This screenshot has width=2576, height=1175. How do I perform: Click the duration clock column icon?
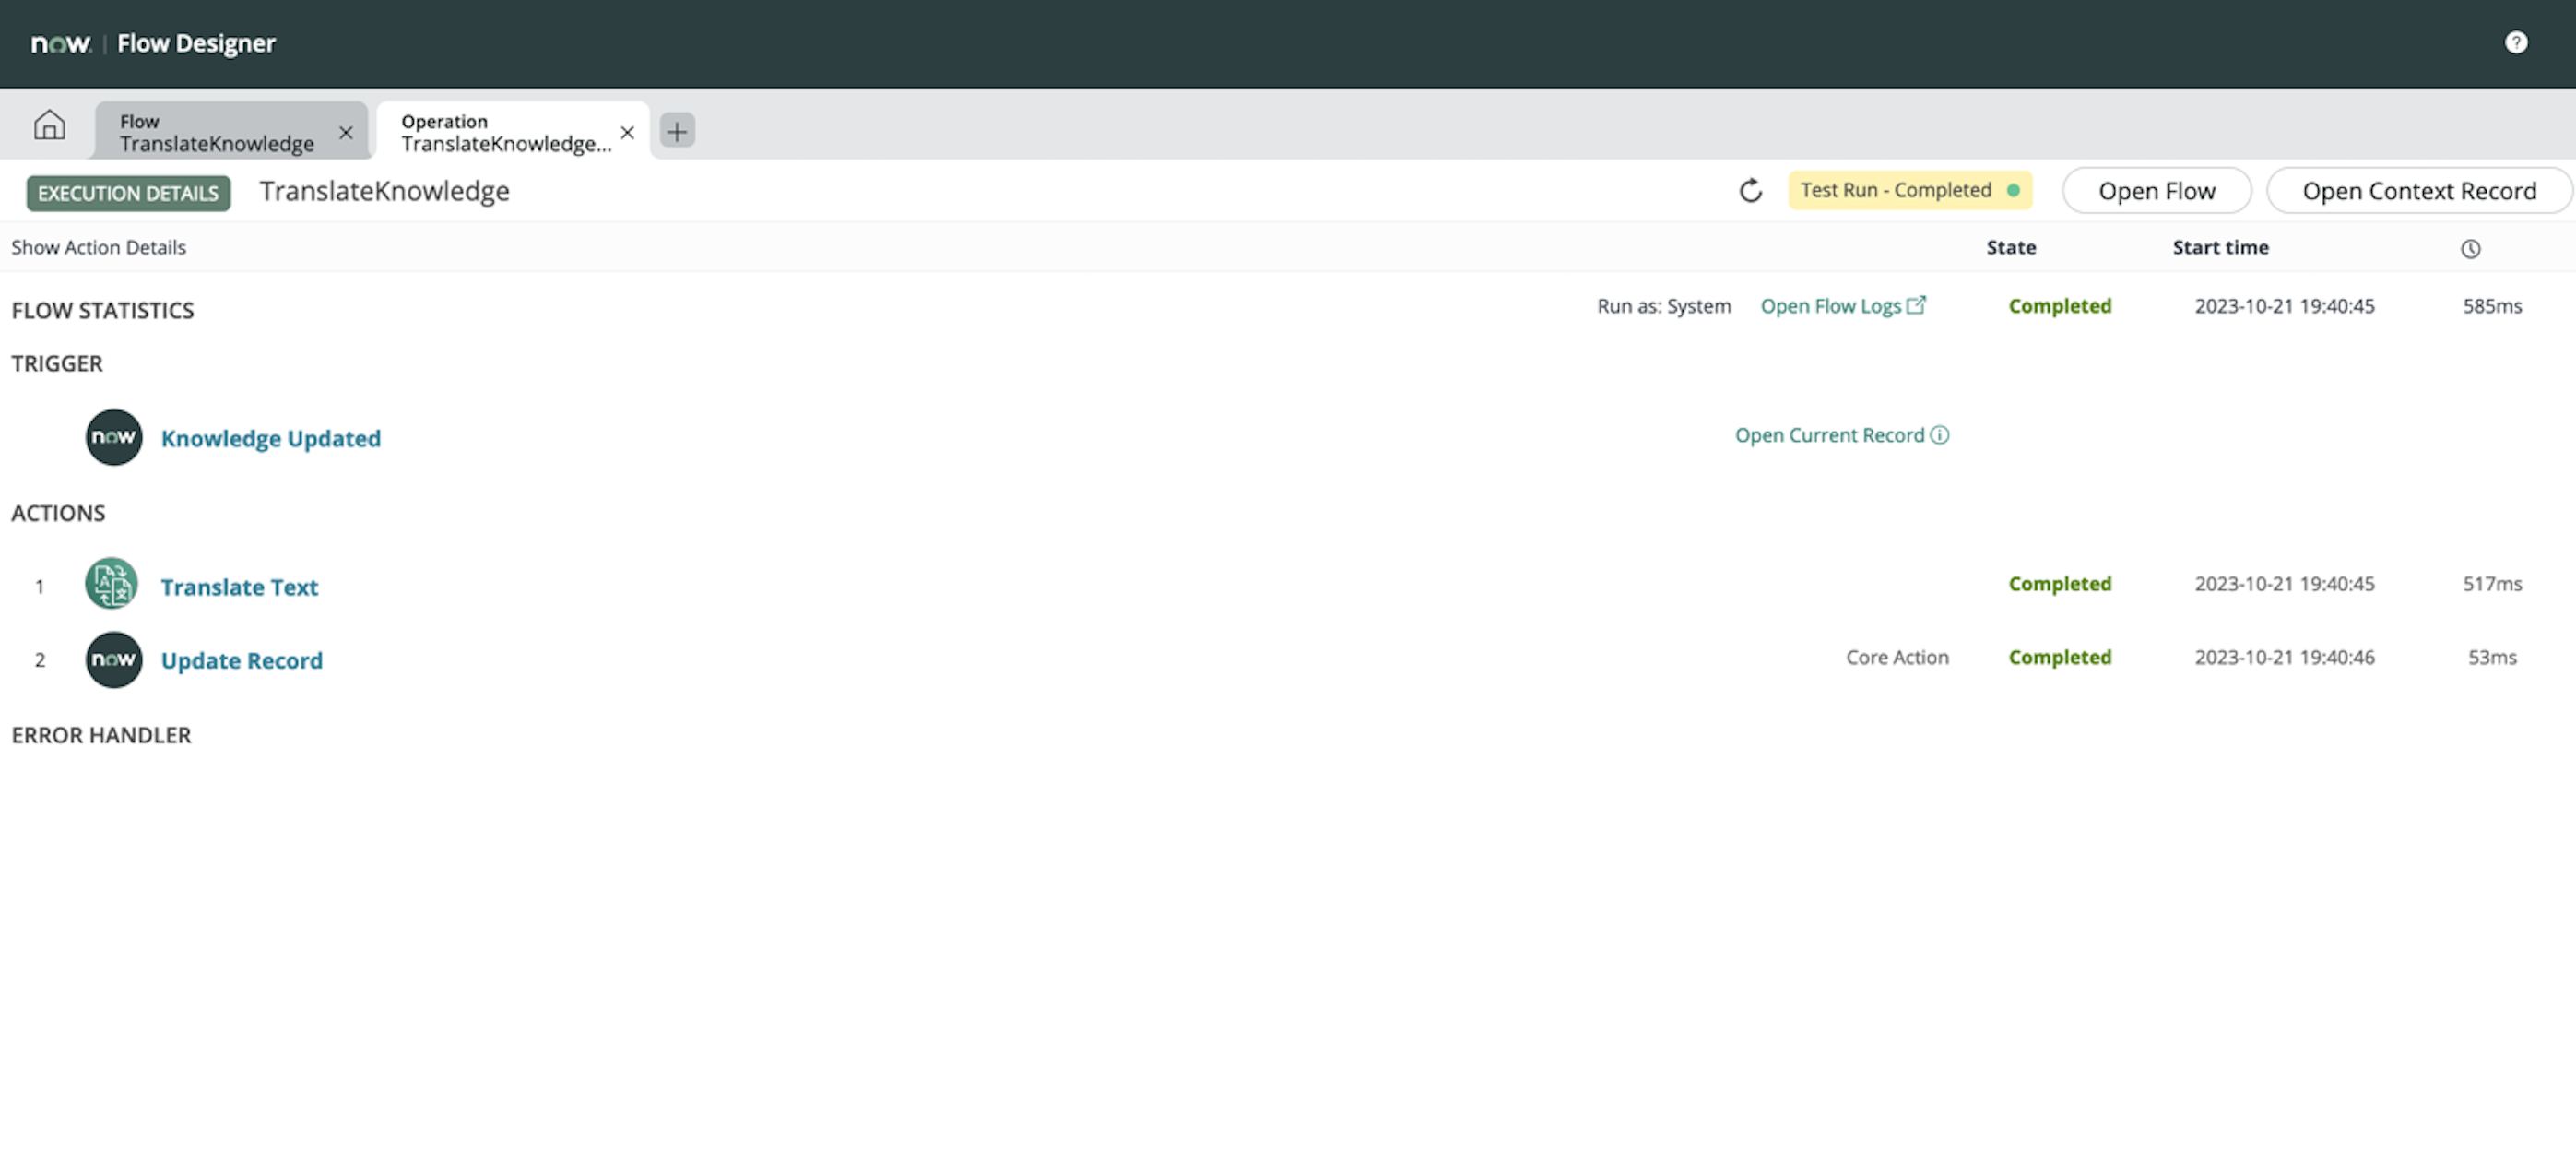coord(2470,249)
